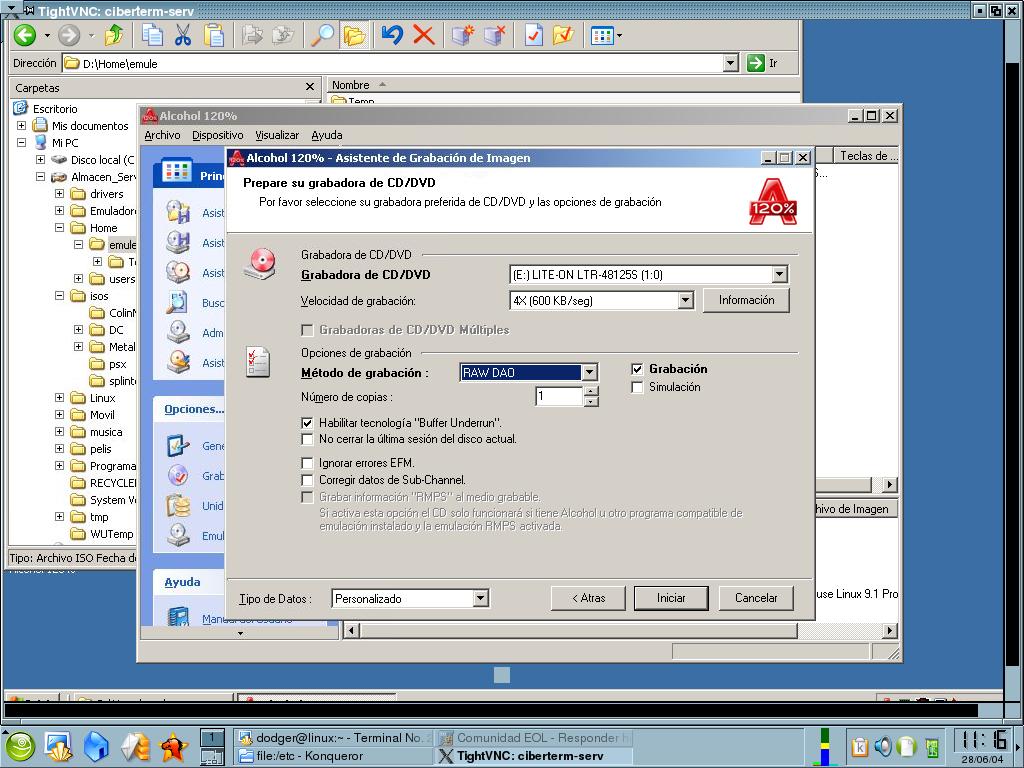Image resolution: width=1024 pixels, height=768 pixels.
Task: Click the Adm disc manager icon in Alcohol
Action: 178,332
